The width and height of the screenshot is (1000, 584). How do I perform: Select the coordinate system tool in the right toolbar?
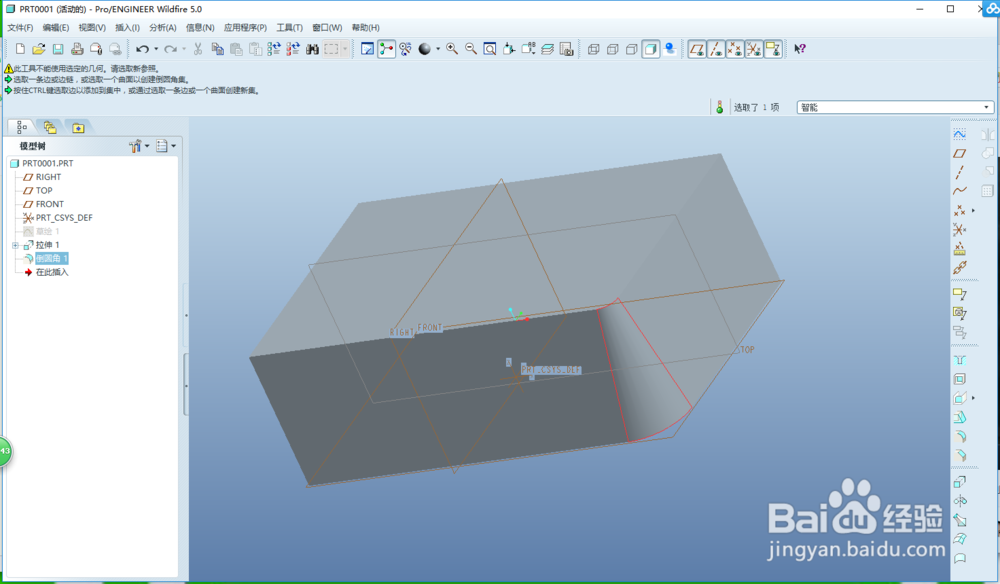point(960,230)
